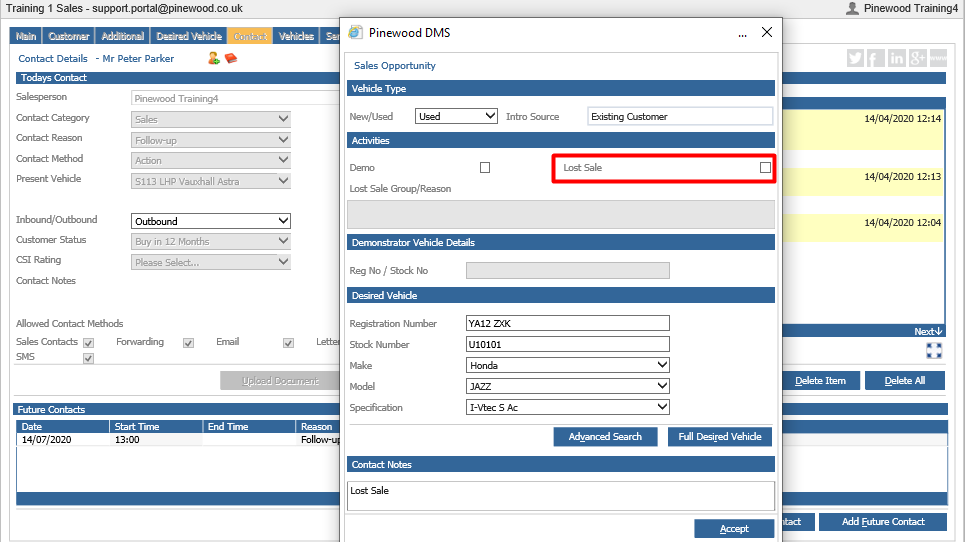The height and width of the screenshot is (542, 965).
Task: Click the Delete All button
Action: pyautogui.click(x=905, y=381)
